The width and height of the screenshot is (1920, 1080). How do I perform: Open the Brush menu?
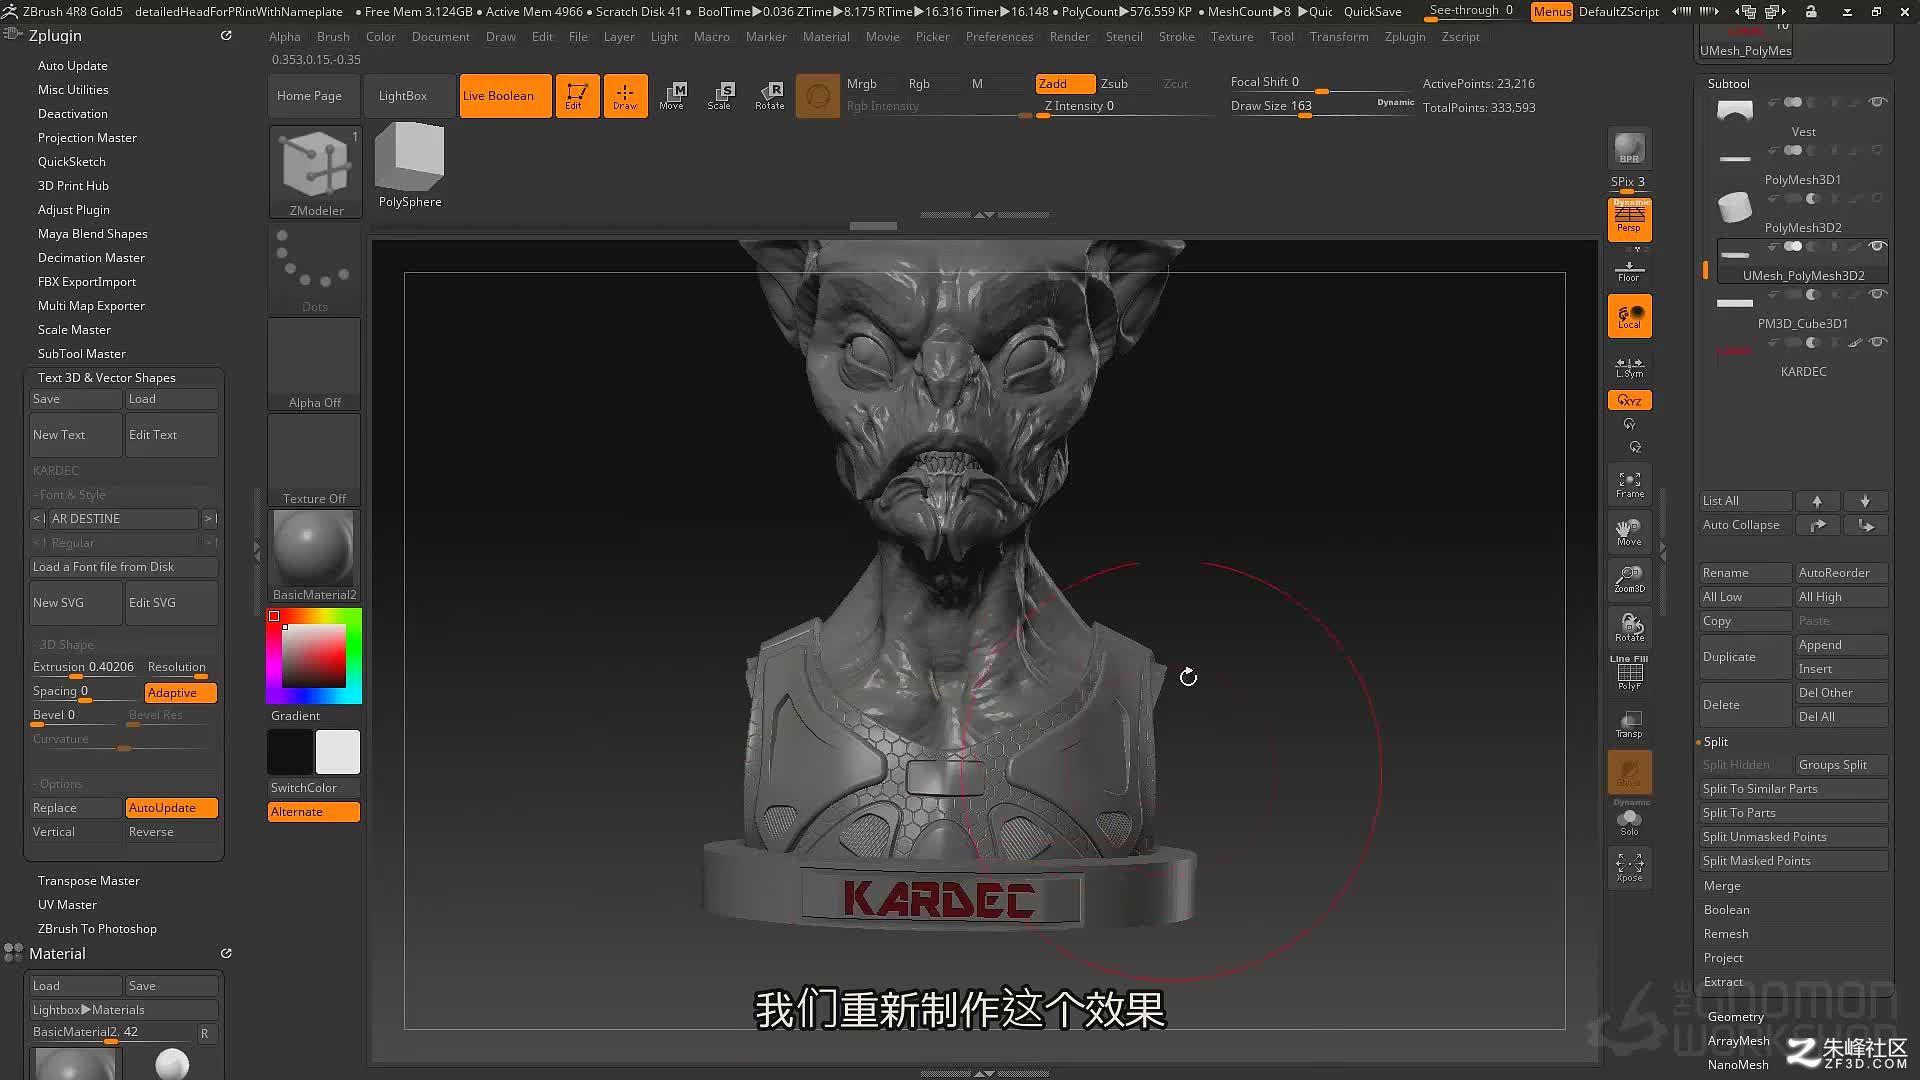333,37
